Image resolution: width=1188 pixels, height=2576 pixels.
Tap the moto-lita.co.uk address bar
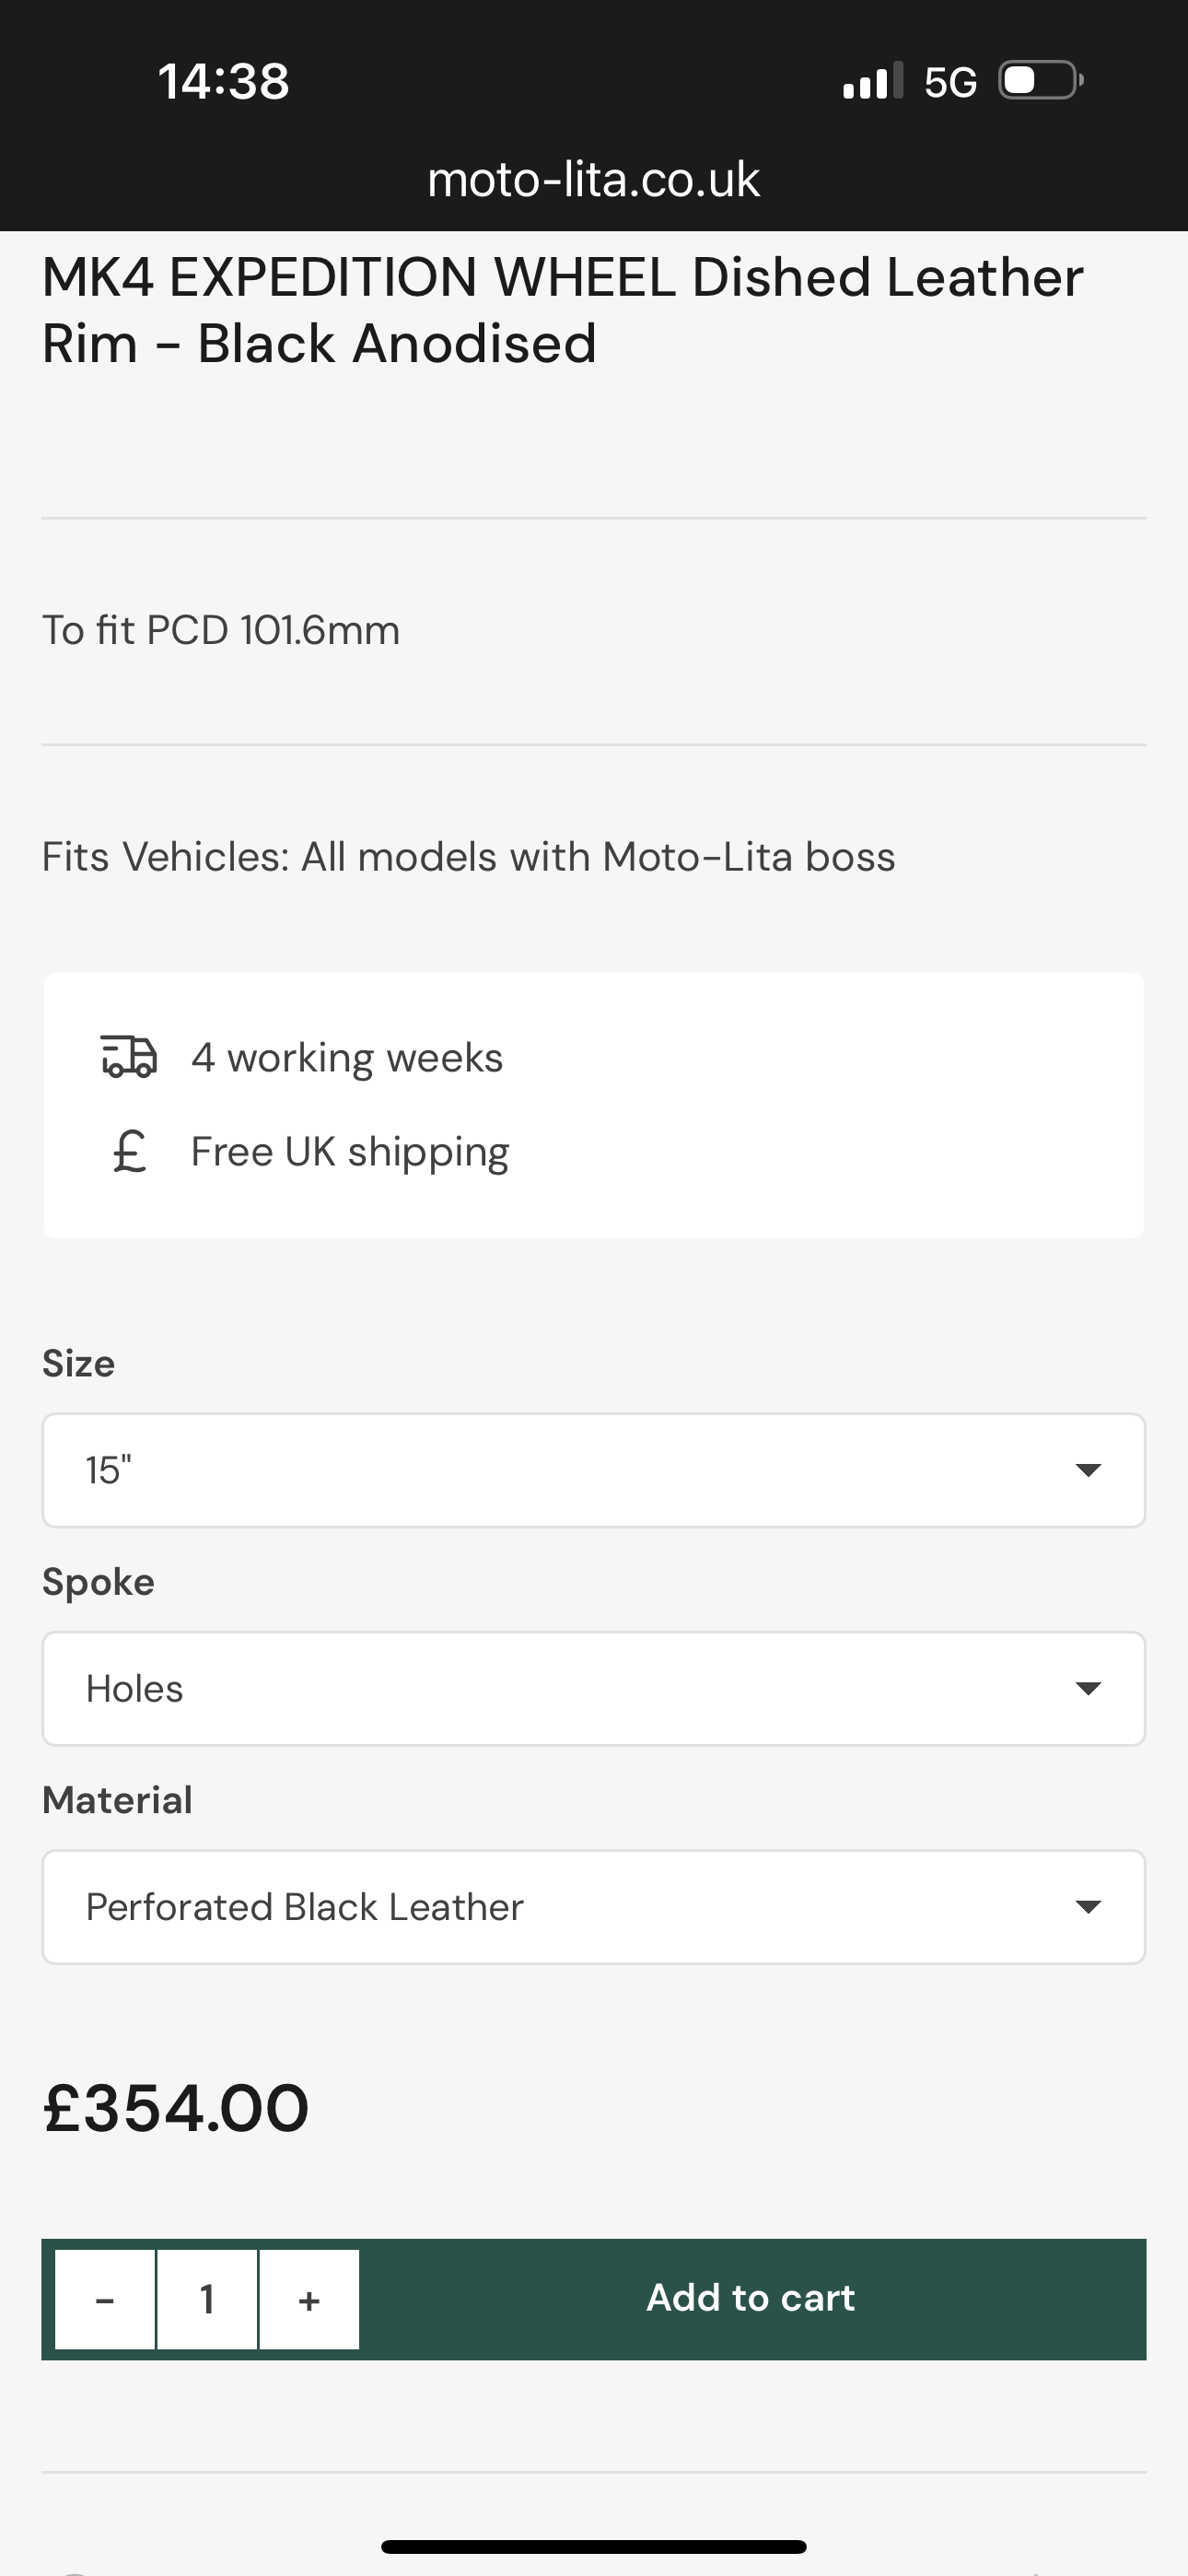(593, 180)
